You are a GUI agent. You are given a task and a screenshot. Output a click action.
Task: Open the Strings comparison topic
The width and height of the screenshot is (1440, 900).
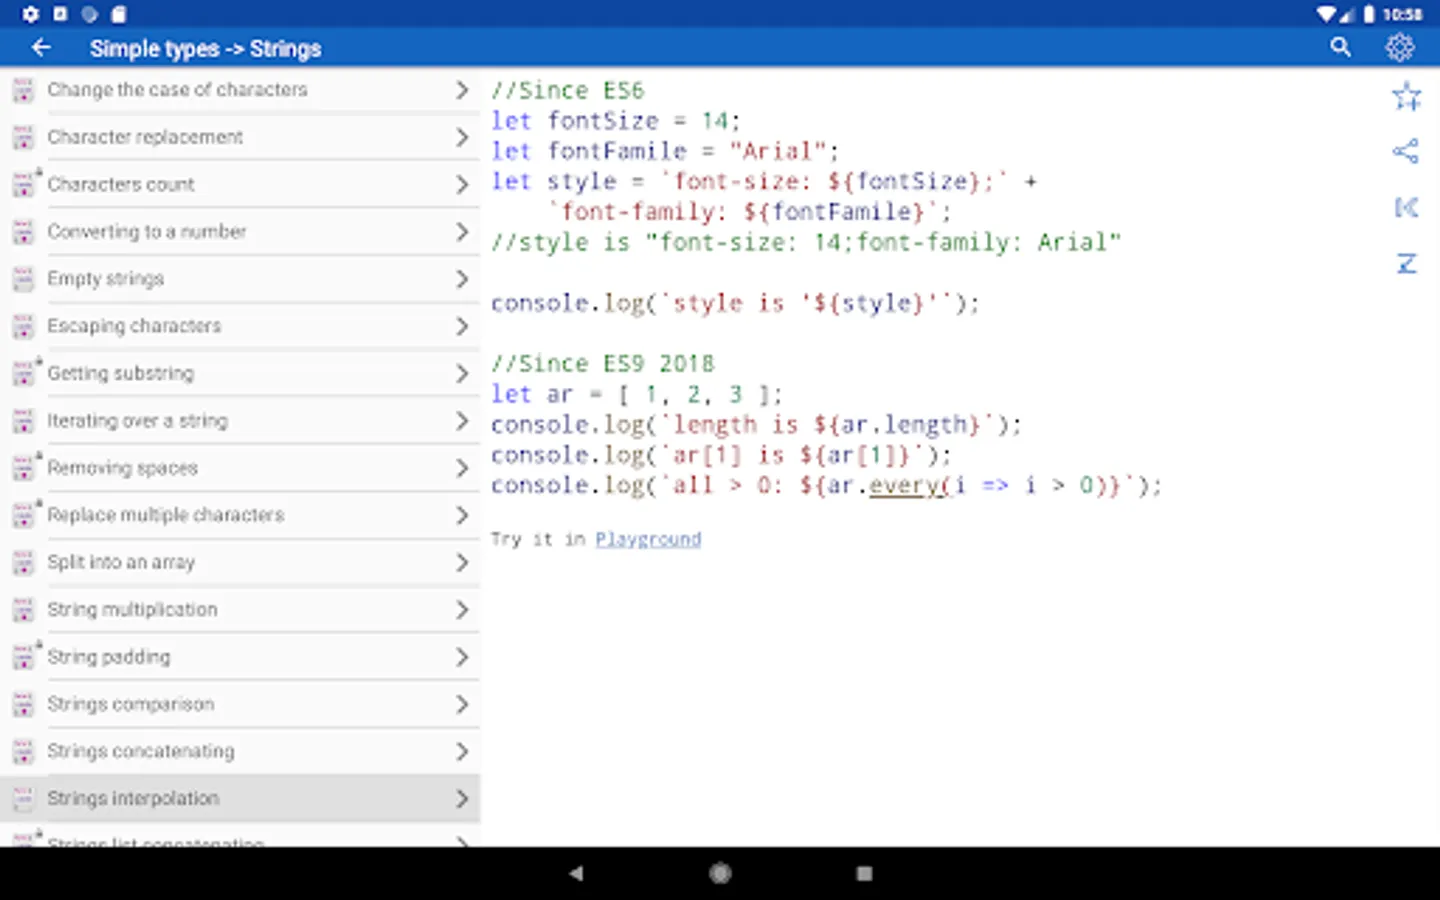(240, 704)
